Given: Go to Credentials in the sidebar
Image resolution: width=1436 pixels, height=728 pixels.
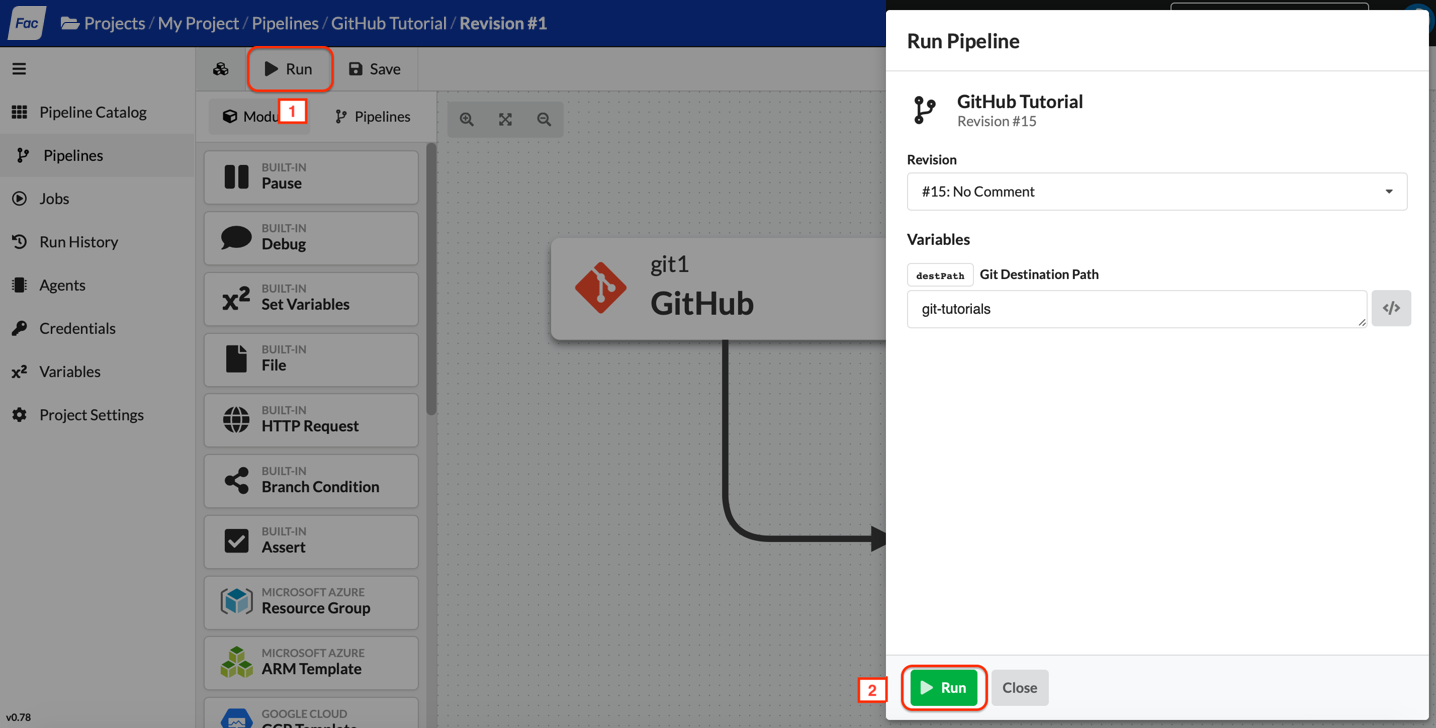Looking at the screenshot, I should click(x=77, y=328).
